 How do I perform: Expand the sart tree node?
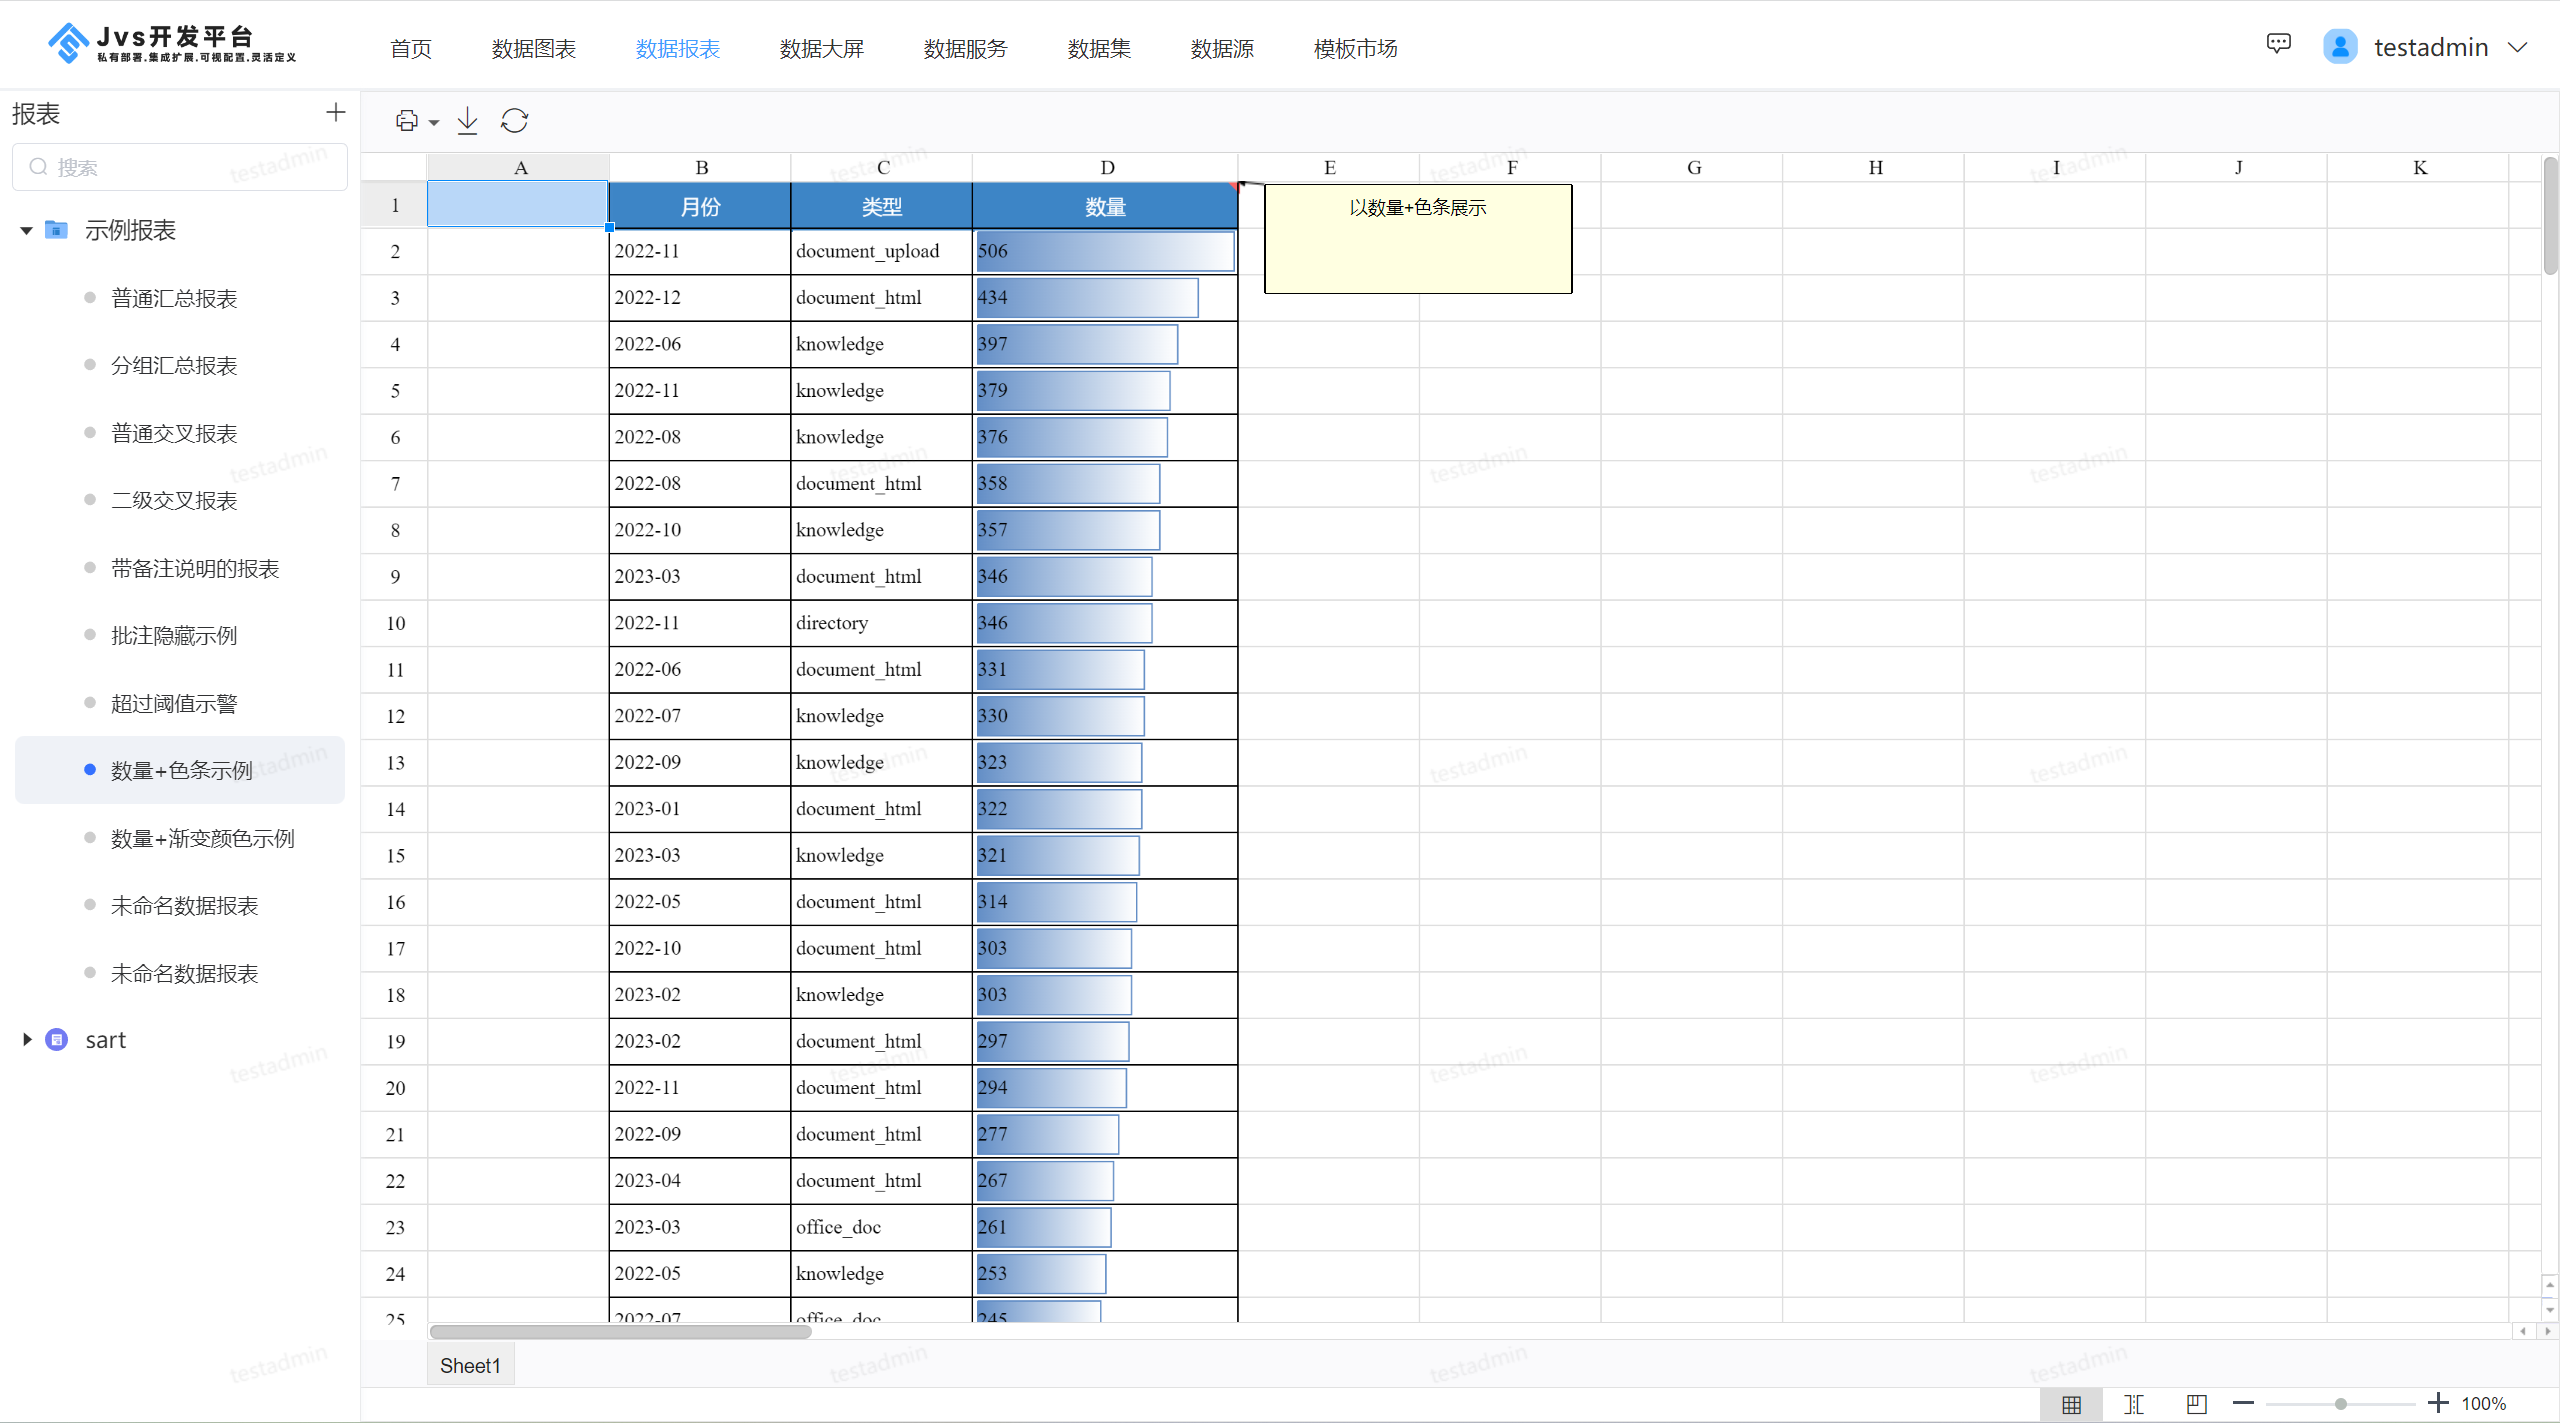tap(26, 1039)
